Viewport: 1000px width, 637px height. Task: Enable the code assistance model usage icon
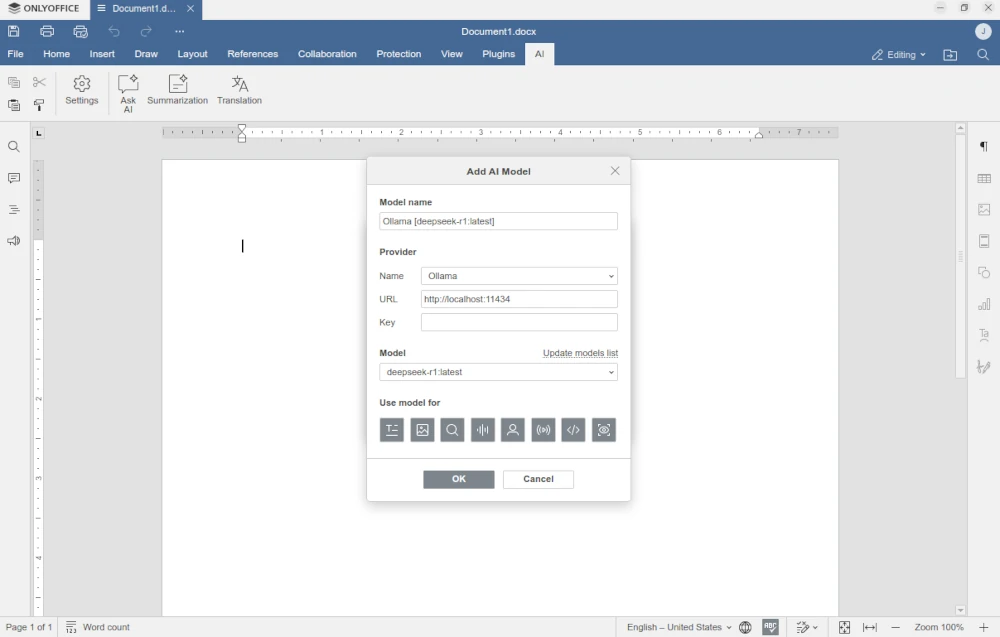[573, 430]
